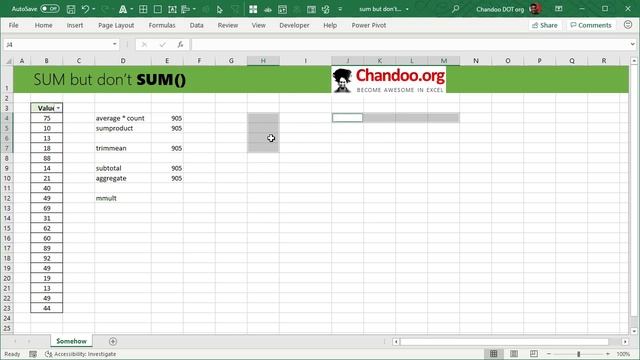This screenshot has height=360, width=640.
Task: Open the file name dropdown in title bar
Action: tap(407, 9)
